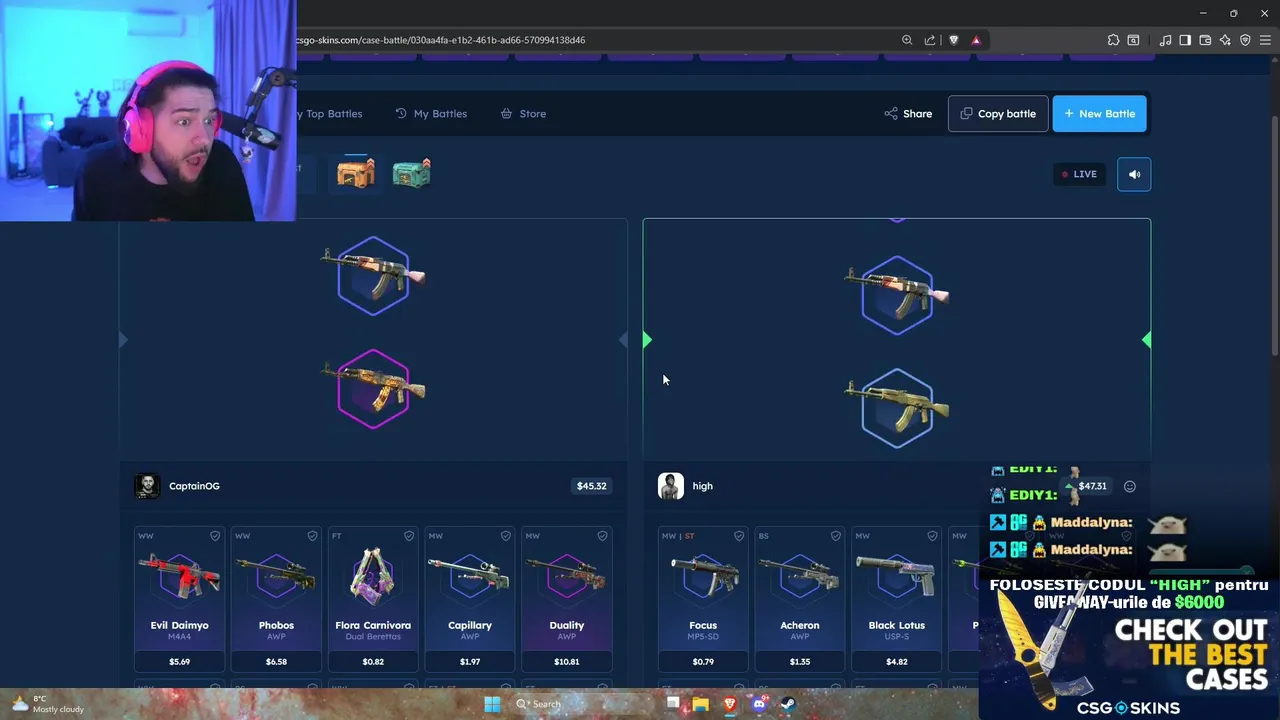Click the shield icon on Evil Daimyo card

pos(215,536)
